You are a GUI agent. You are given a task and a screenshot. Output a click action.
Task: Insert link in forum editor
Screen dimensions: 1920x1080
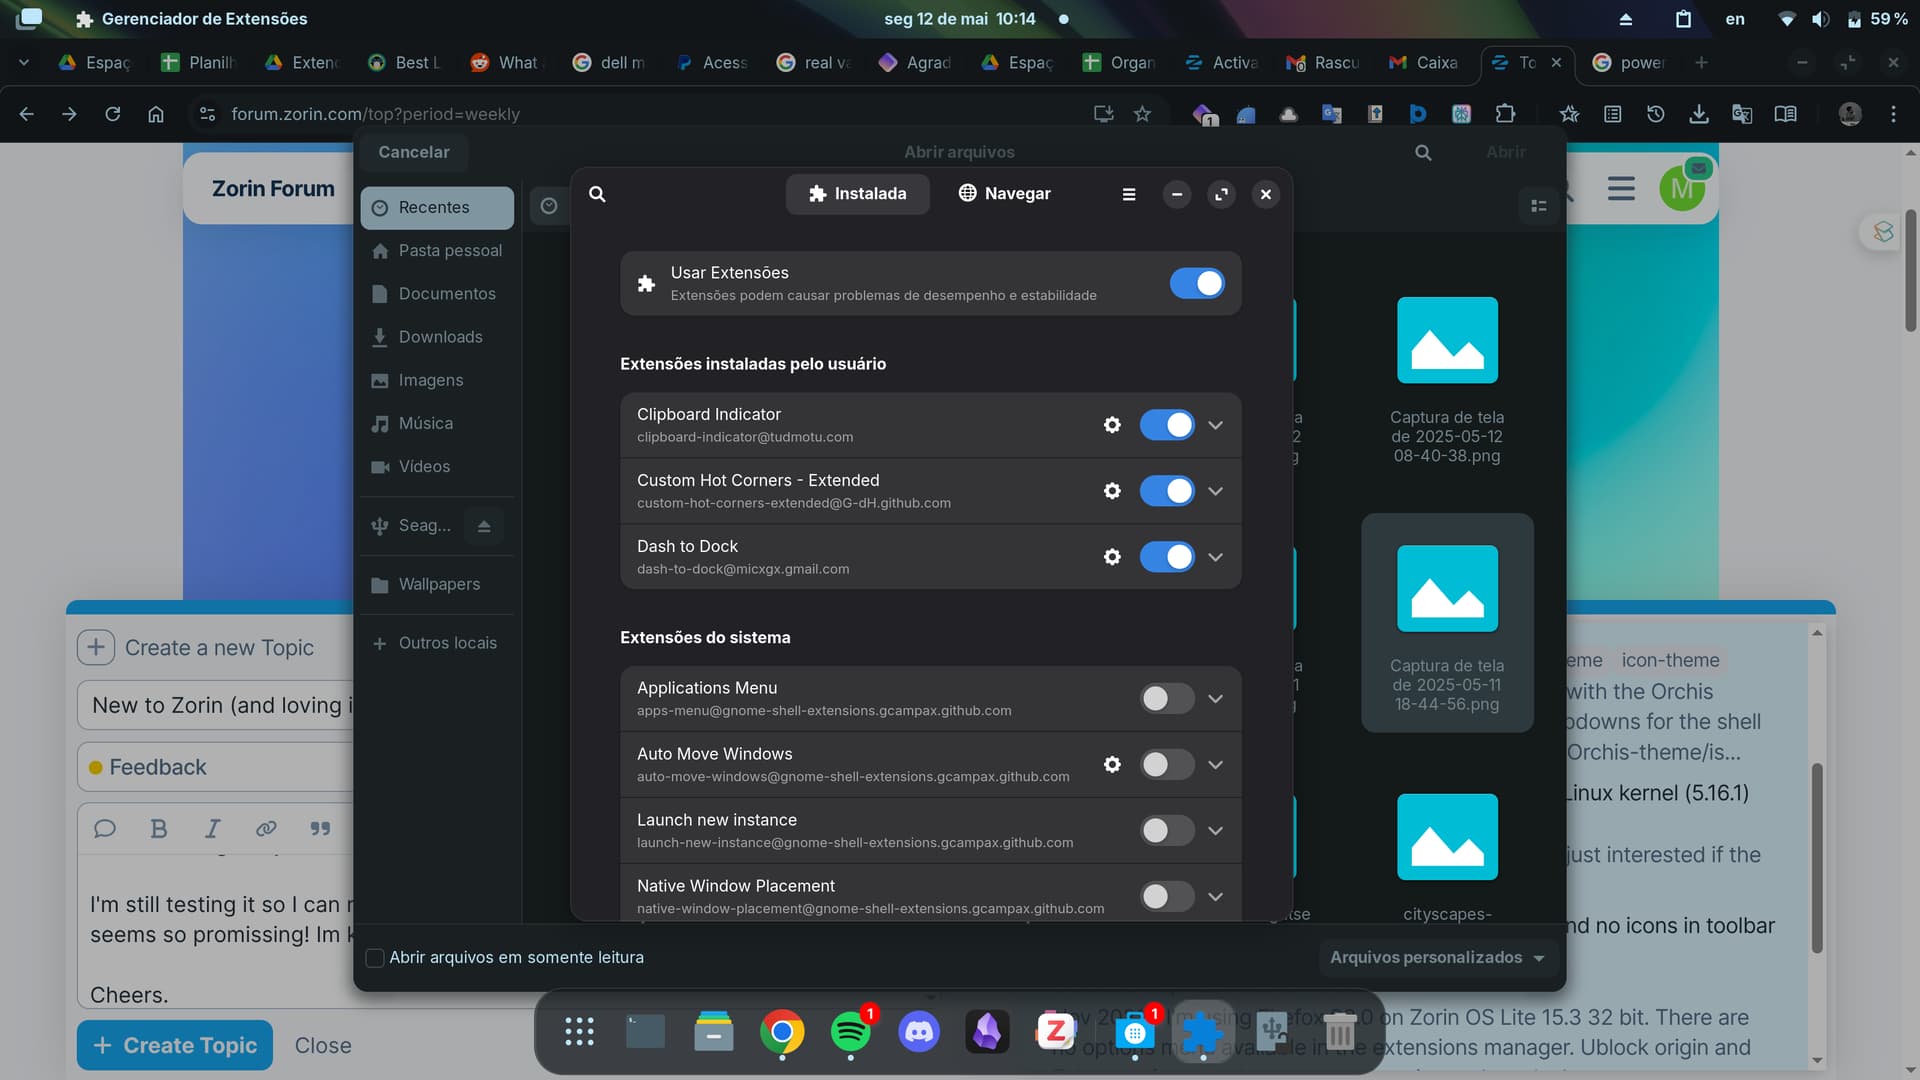(x=266, y=829)
